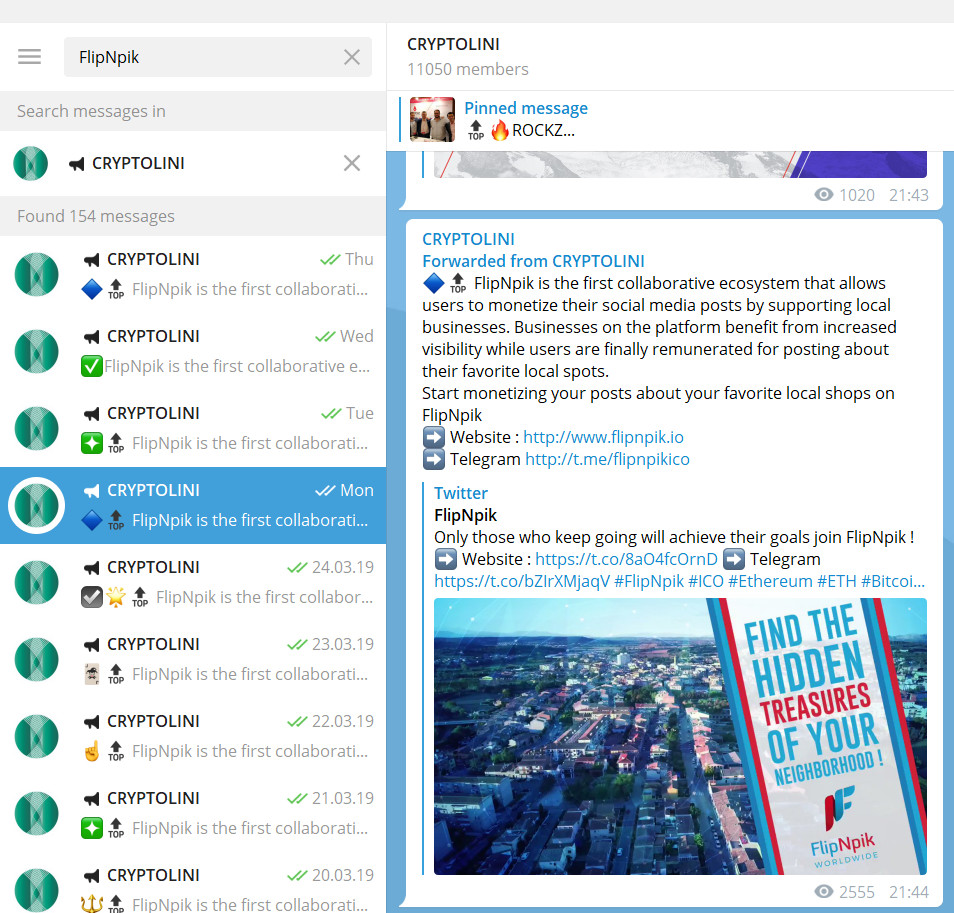Open the Forwarded from CRYPTOLINI link
Screen dimensions: 954x913
point(533,261)
